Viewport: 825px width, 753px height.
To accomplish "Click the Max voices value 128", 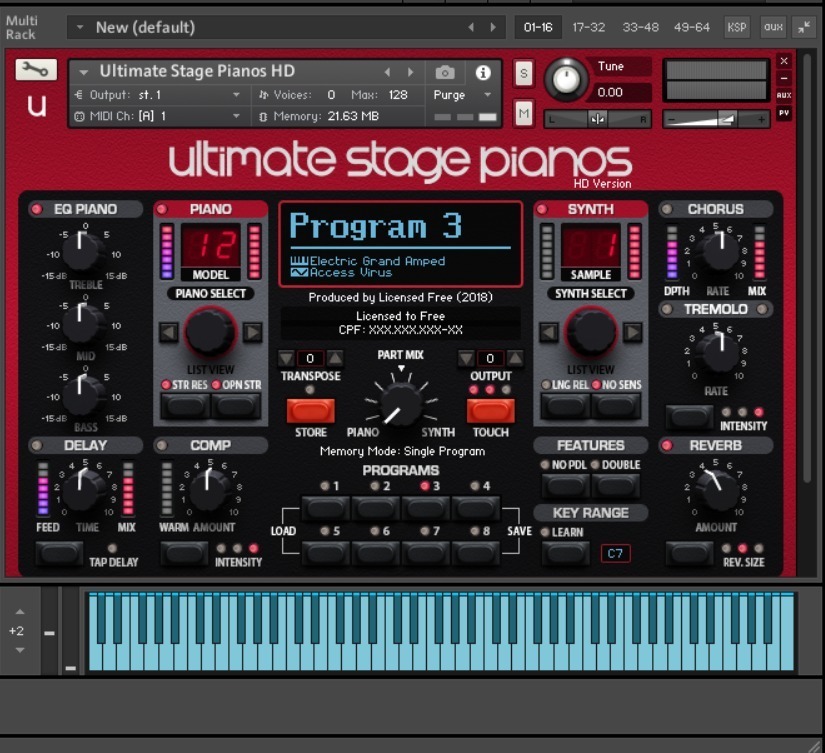I will tap(398, 95).
